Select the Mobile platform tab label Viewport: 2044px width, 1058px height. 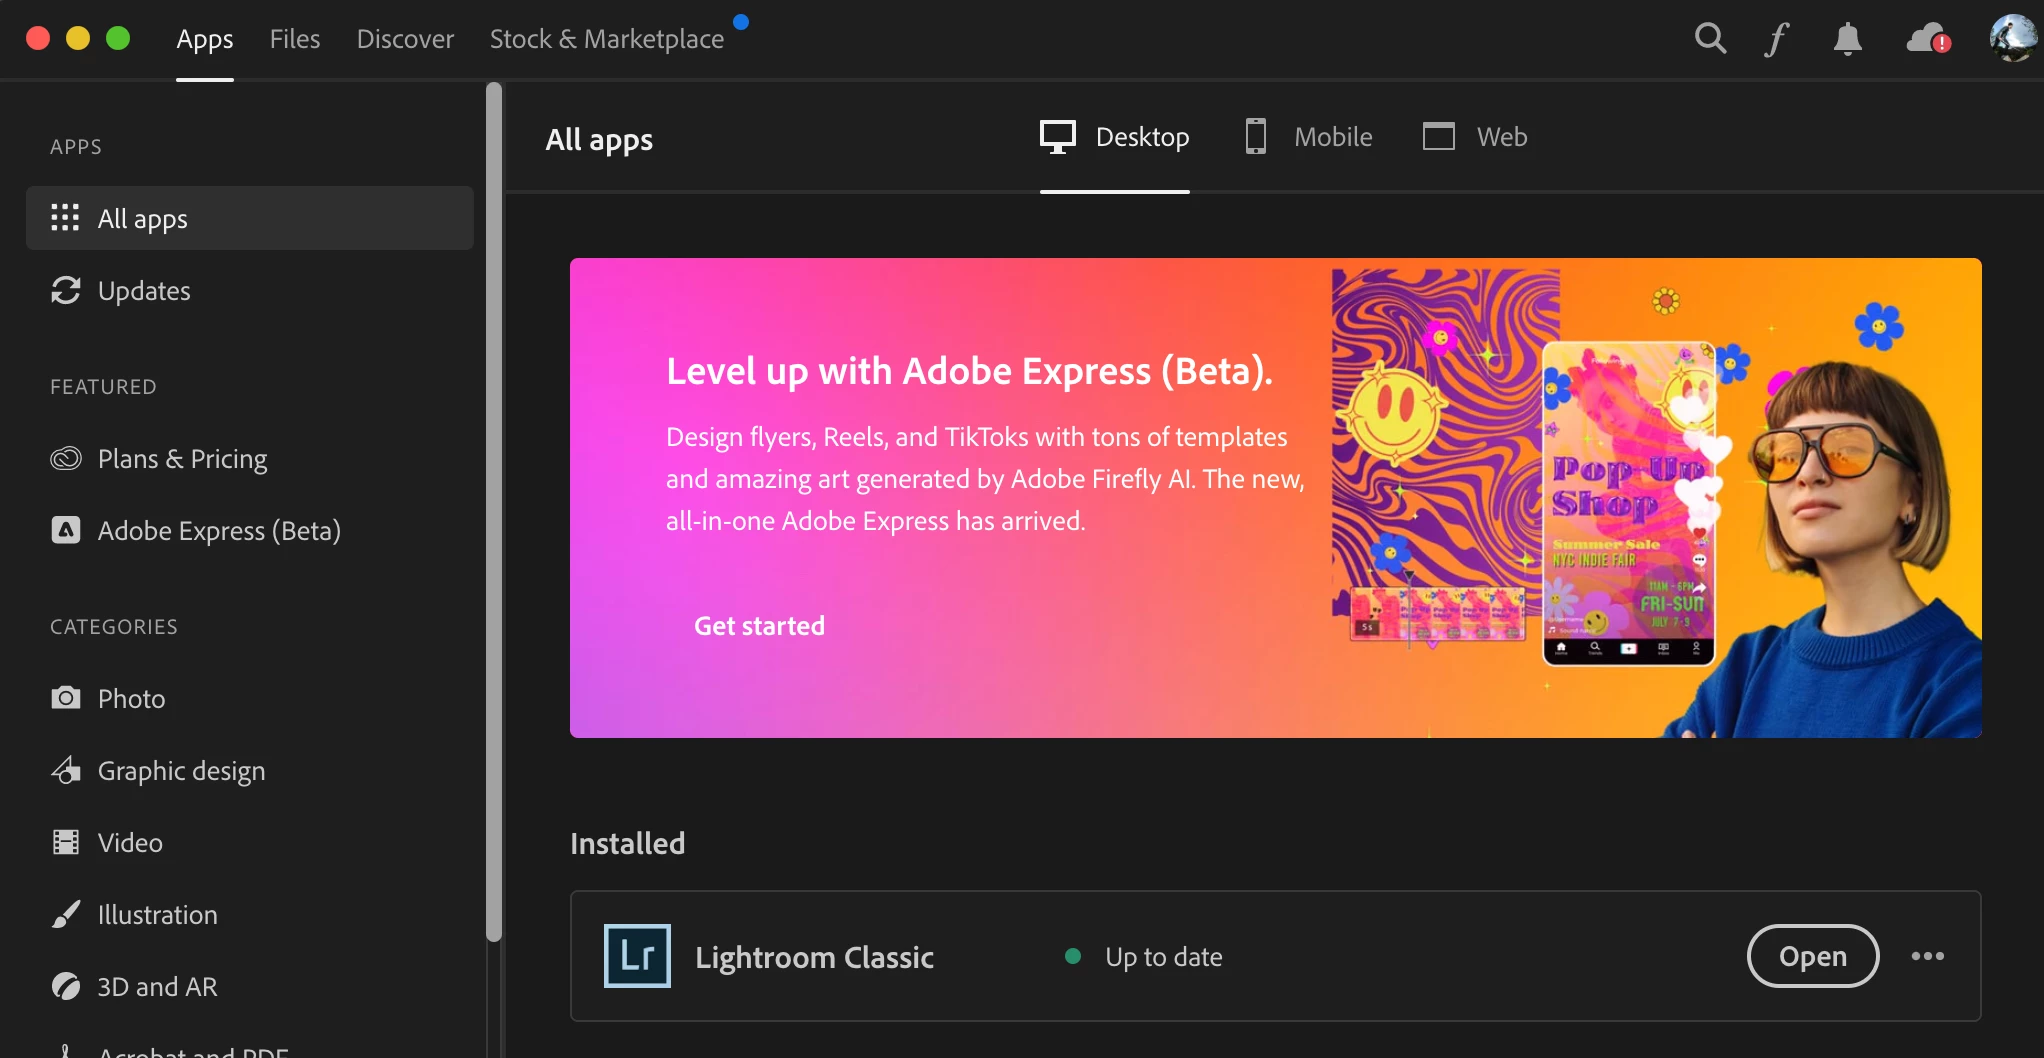[x=1333, y=137]
